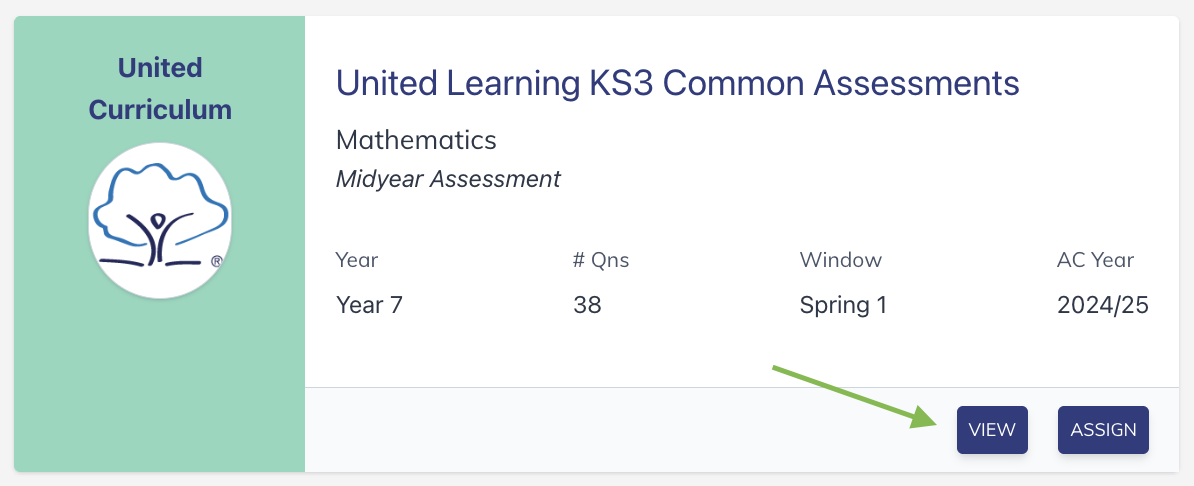Click the Window column label
This screenshot has width=1194, height=486.
[x=840, y=260]
